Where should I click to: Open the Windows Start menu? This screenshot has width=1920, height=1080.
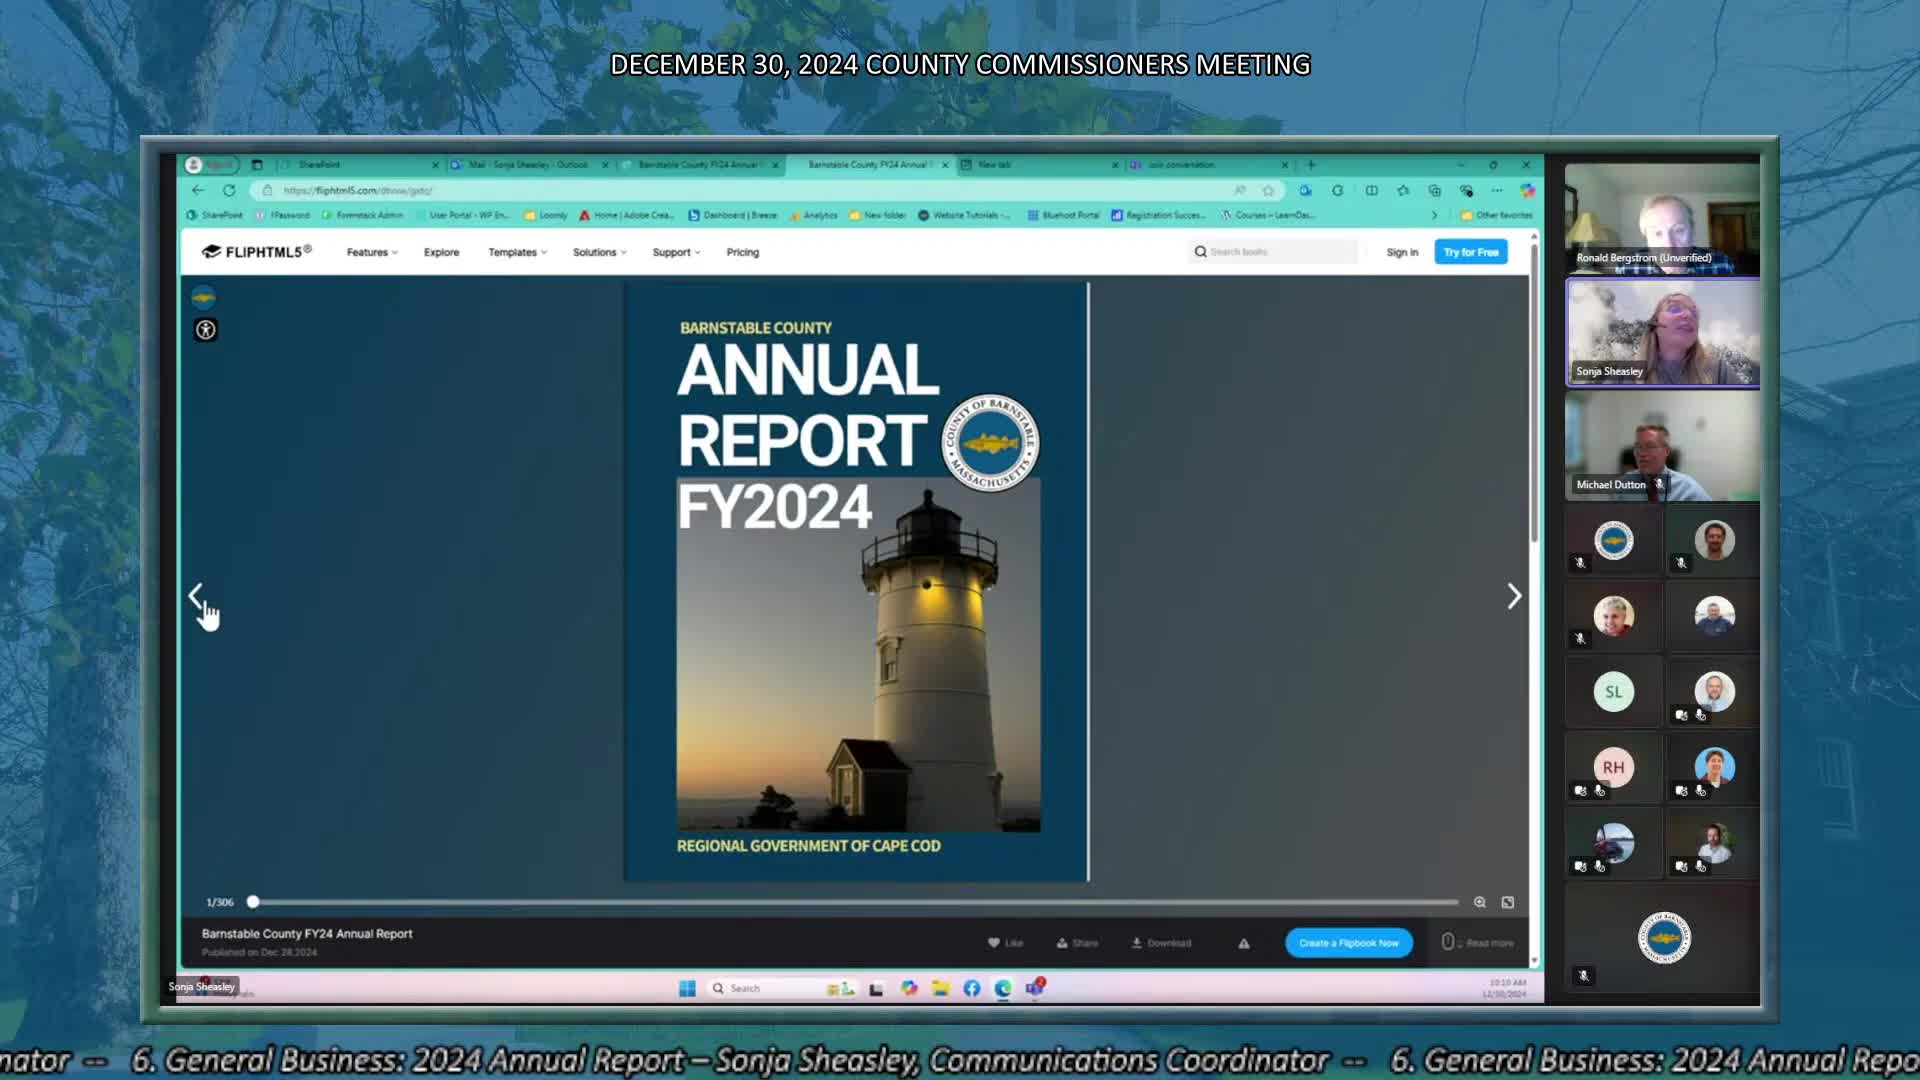click(687, 988)
